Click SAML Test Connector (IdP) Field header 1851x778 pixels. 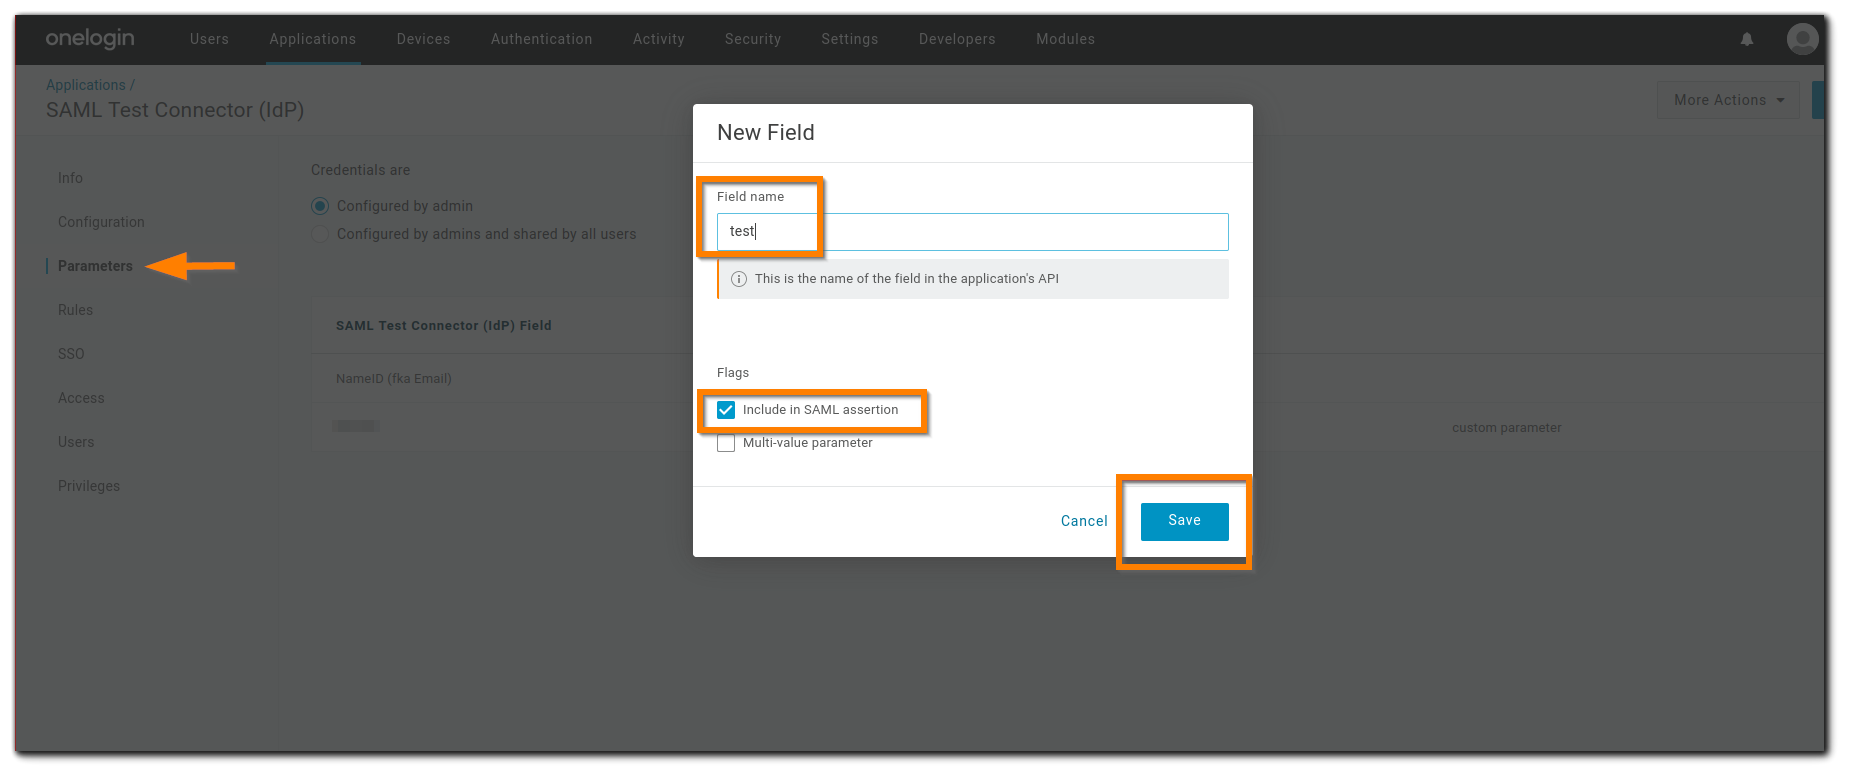pyautogui.click(x=444, y=326)
